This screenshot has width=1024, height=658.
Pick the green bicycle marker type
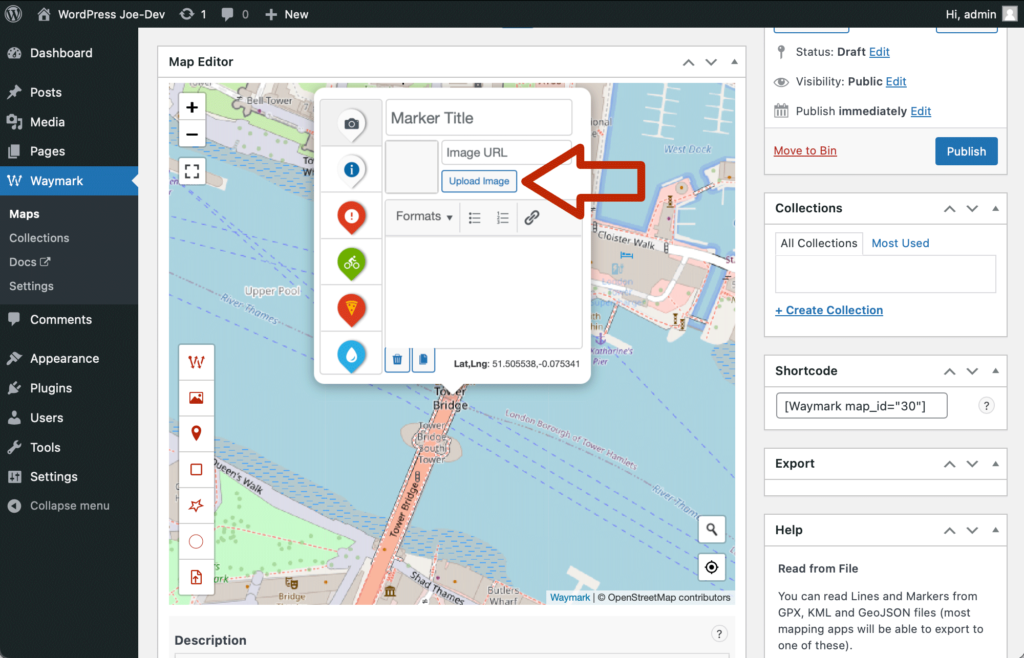351,263
